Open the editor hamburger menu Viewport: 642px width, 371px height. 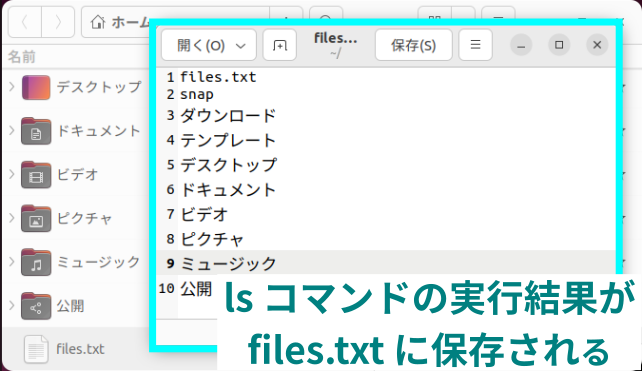point(475,45)
